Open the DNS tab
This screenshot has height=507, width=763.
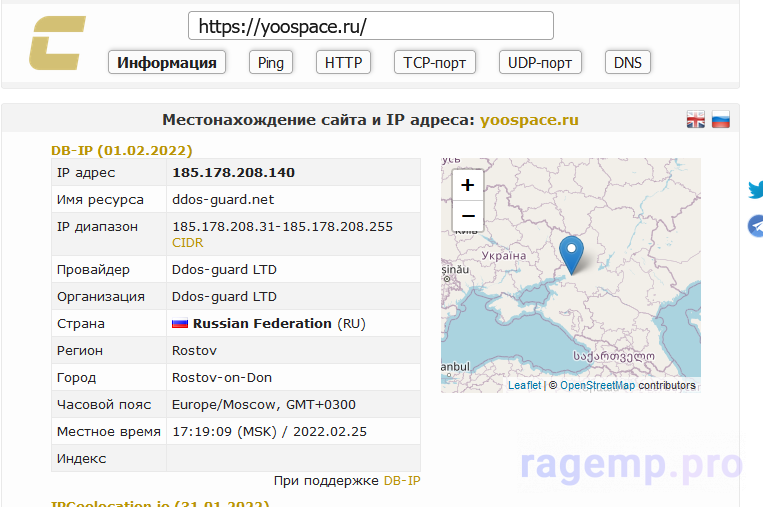[628, 62]
